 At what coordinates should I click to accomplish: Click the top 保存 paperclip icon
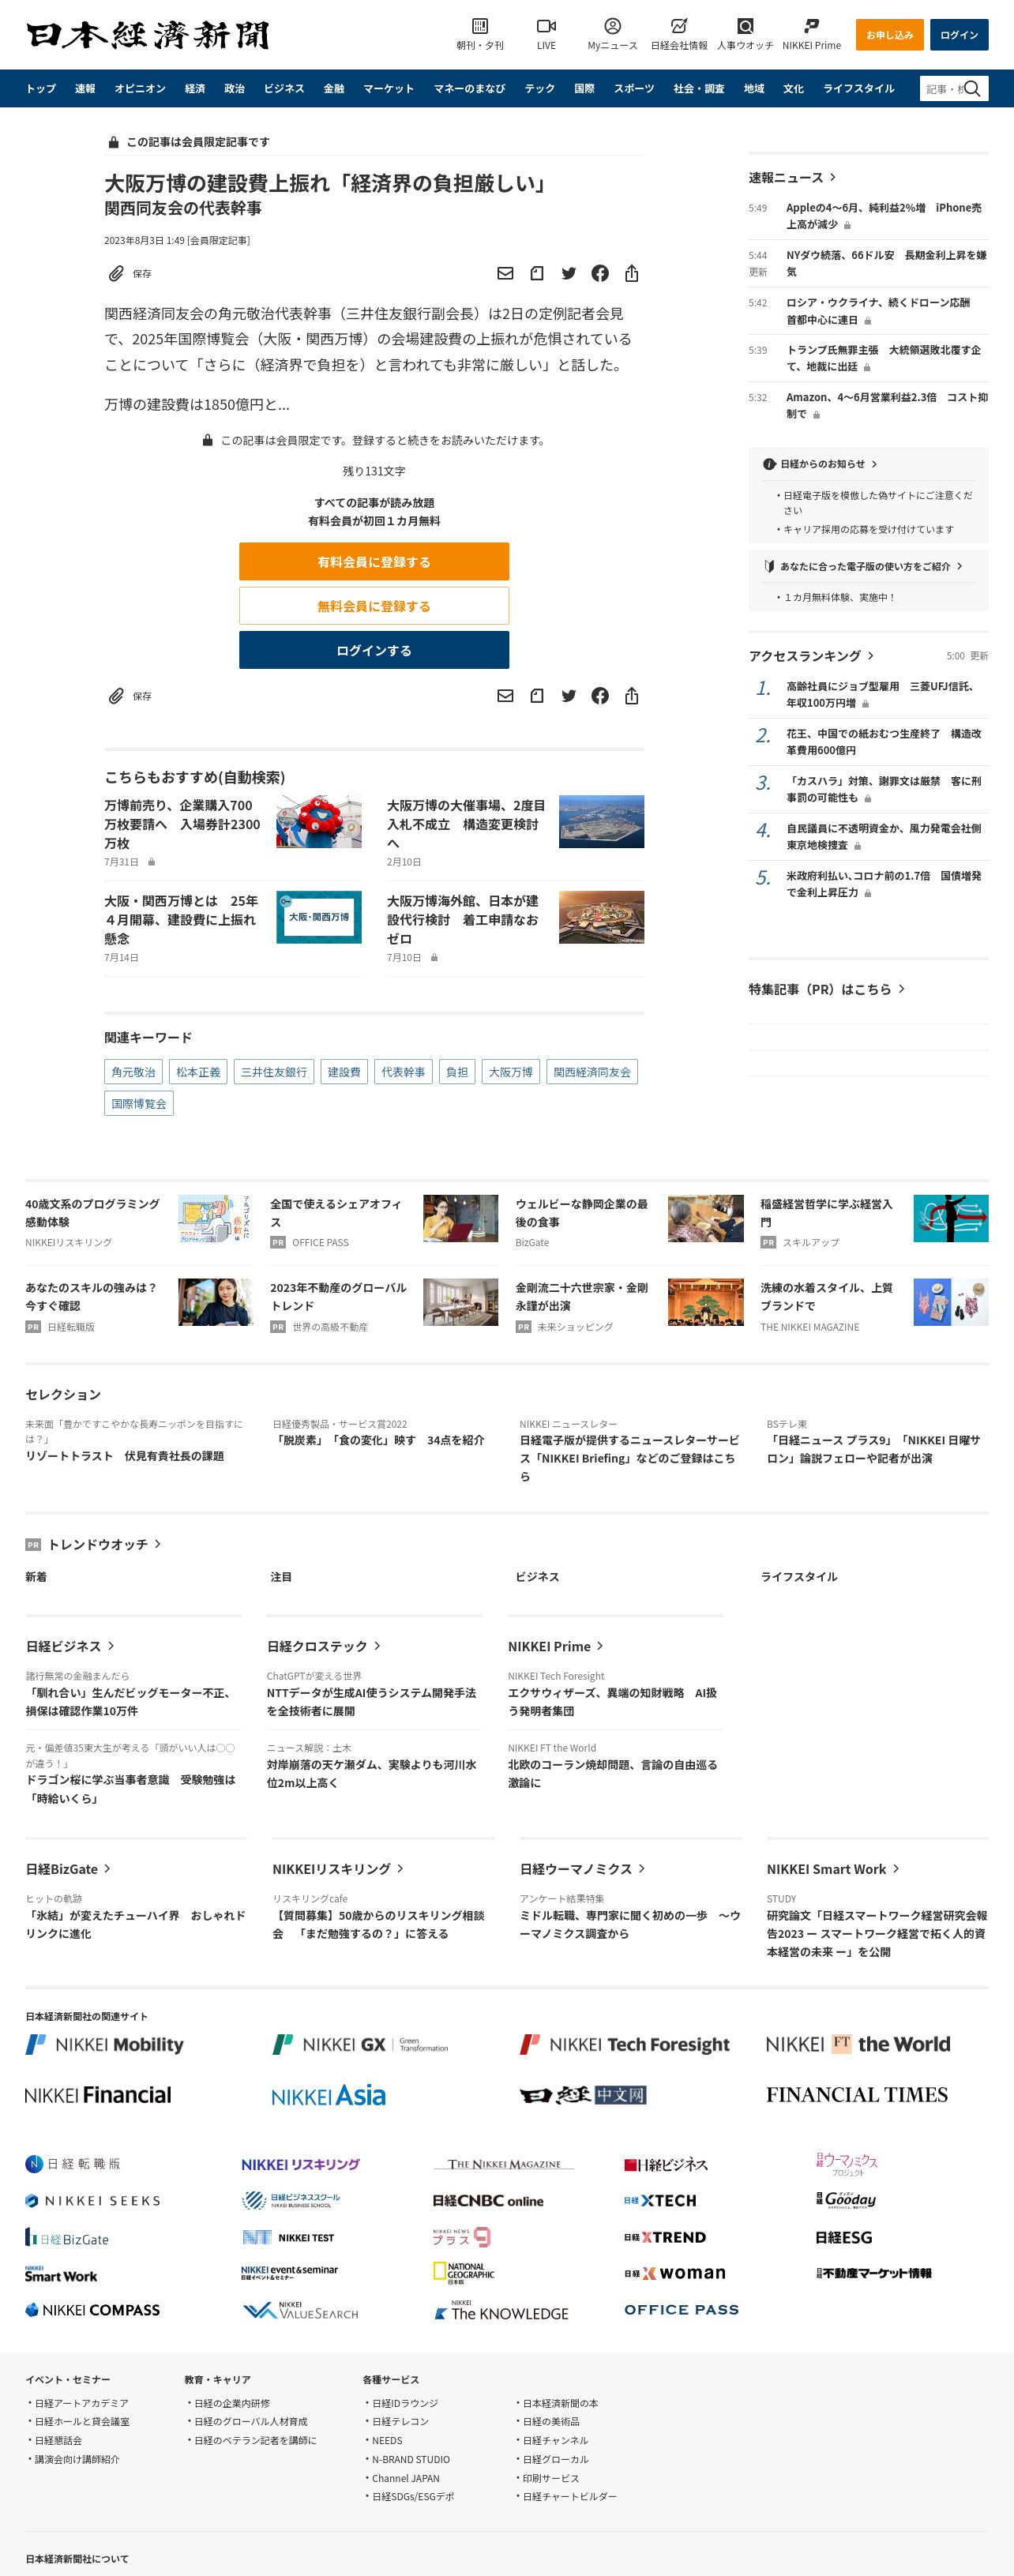click(116, 274)
